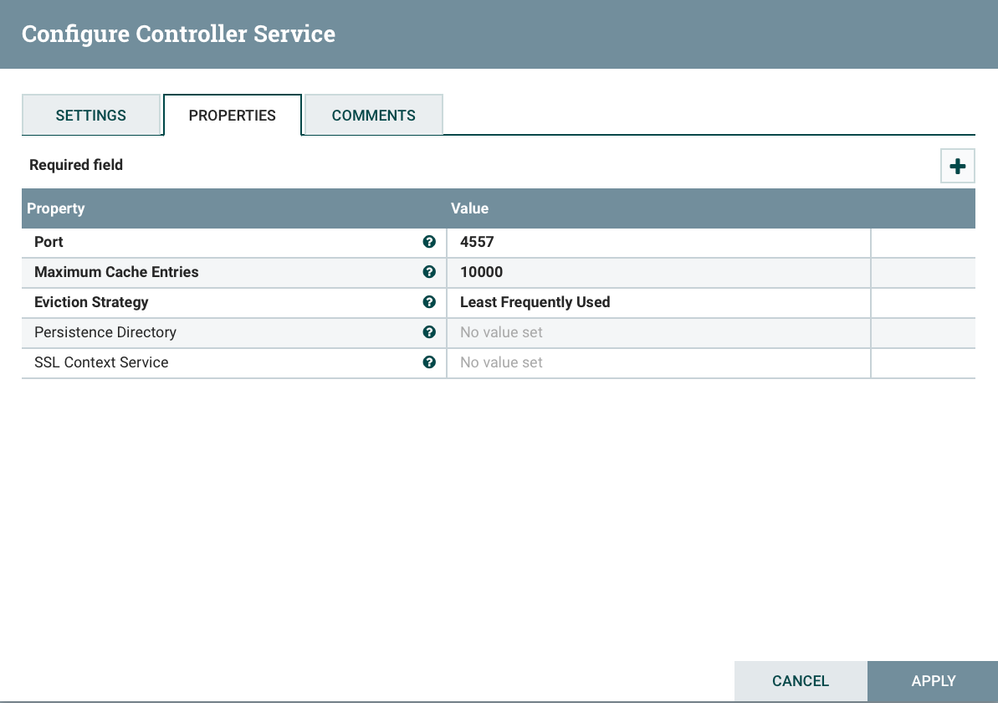Open SSL Context Service value selector
This screenshot has height=703, width=998.
tap(659, 362)
